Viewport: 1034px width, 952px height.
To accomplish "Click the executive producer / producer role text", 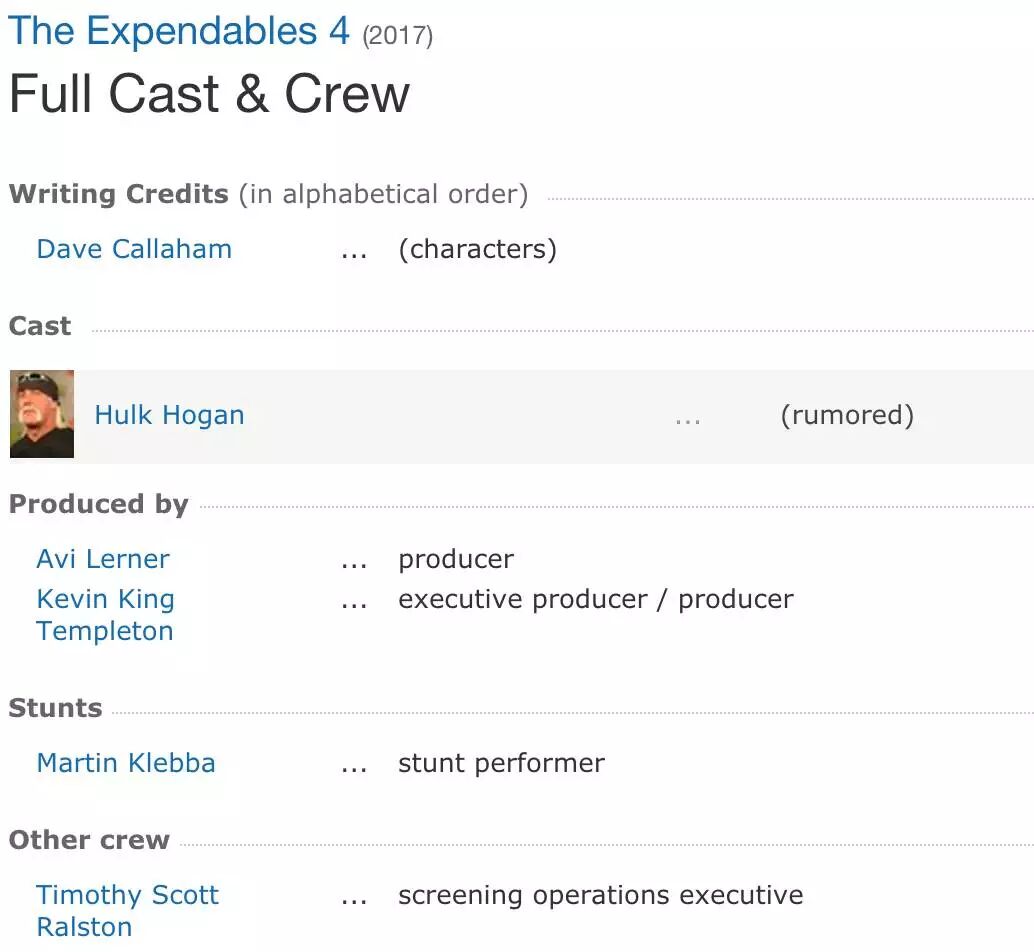I will coord(596,599).
